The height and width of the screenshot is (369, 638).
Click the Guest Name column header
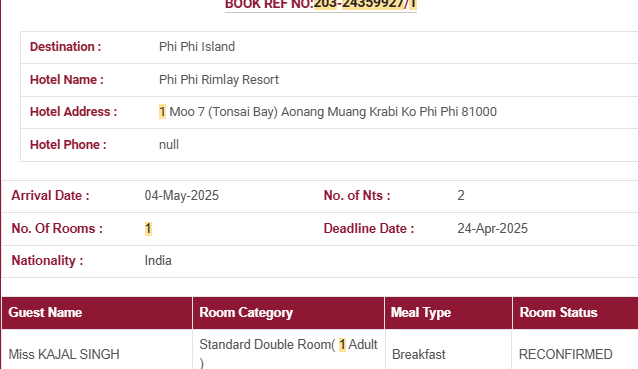click(97, 313)
